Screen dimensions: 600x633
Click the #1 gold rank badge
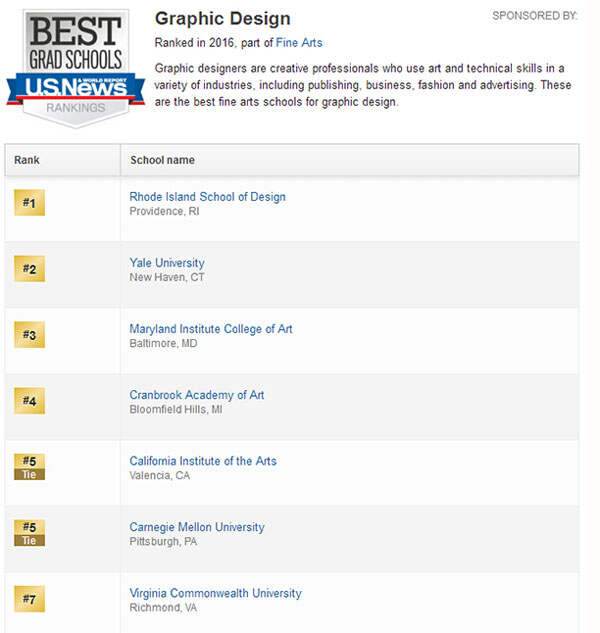(x=29, y=204)
